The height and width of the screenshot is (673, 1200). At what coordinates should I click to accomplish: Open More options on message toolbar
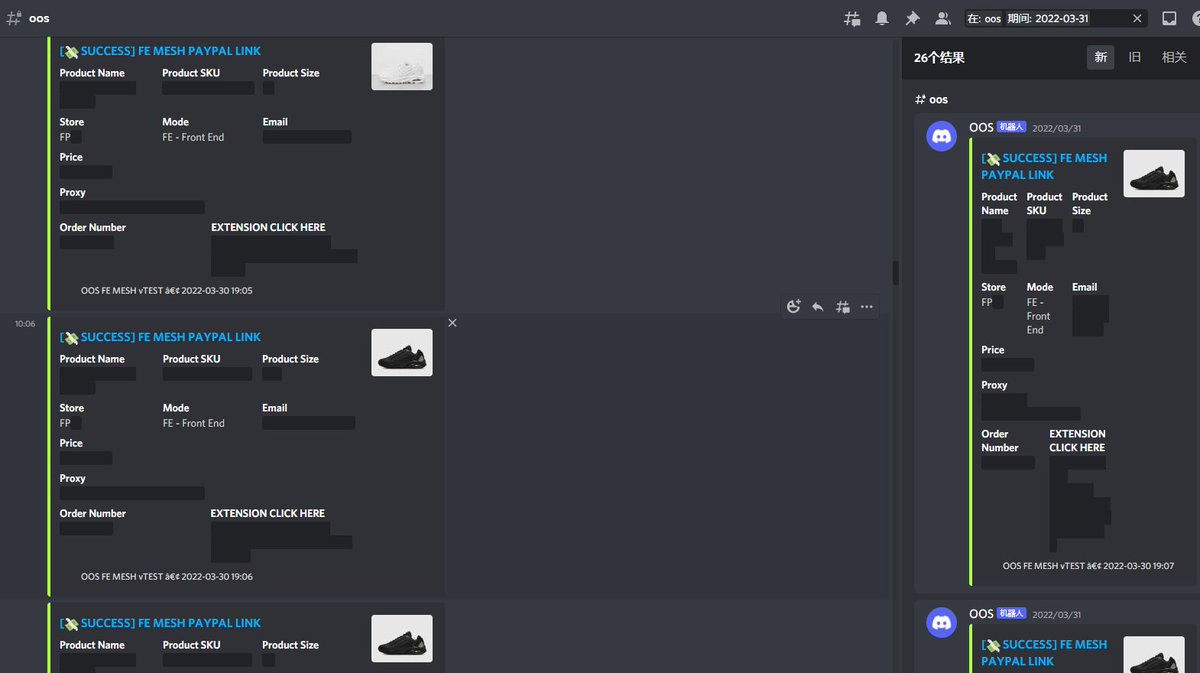[x=866, y=307]
